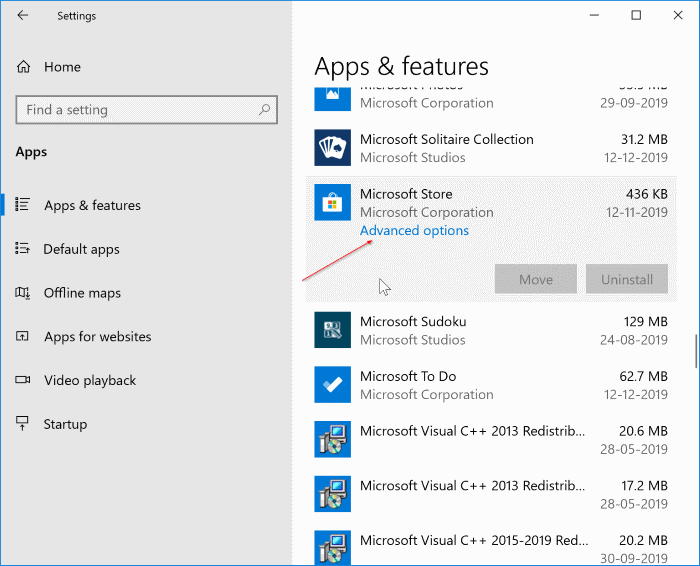700x566 pixels.
Task: Click the 20.6 MB Visual C++ 2013 icon
Action: pos(333,440)
